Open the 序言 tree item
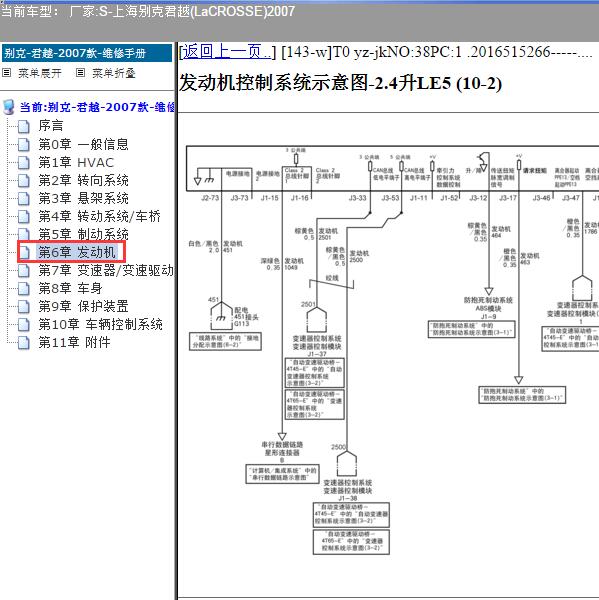The width and height of the screenshot is (599, 600). 51,126
